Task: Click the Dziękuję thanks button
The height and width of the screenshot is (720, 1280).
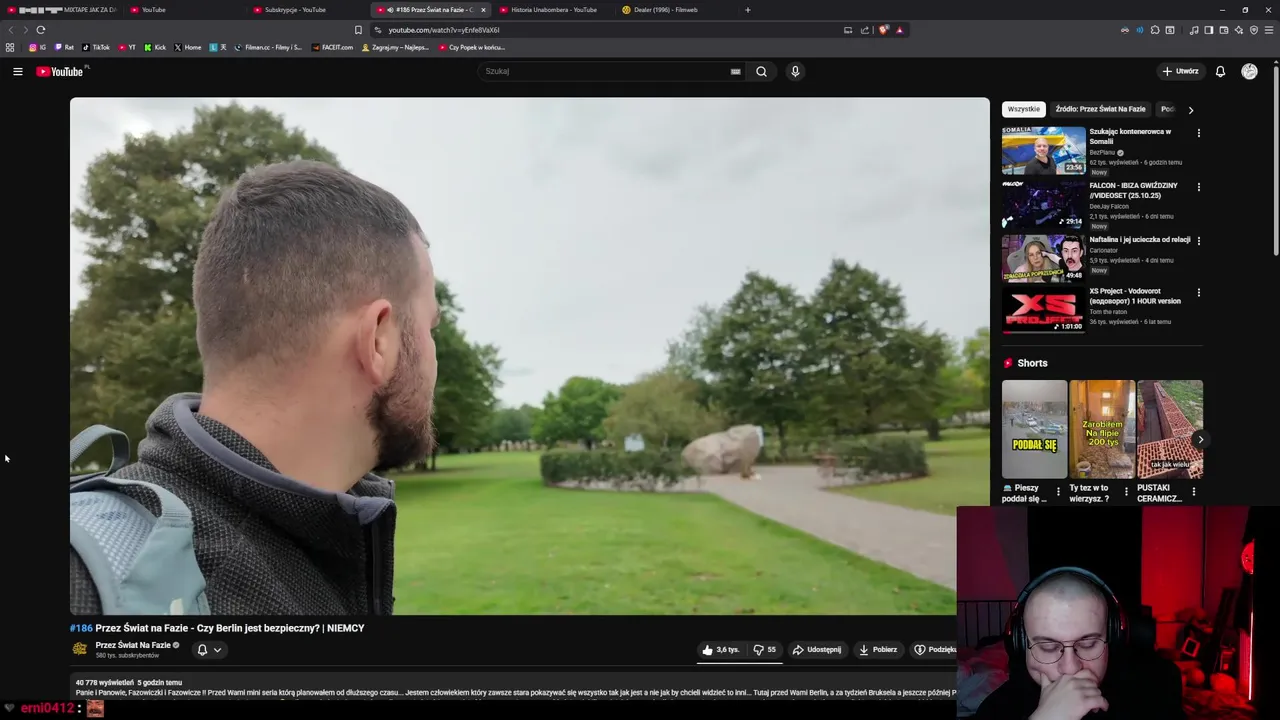Action: click(x=936, y=650)
